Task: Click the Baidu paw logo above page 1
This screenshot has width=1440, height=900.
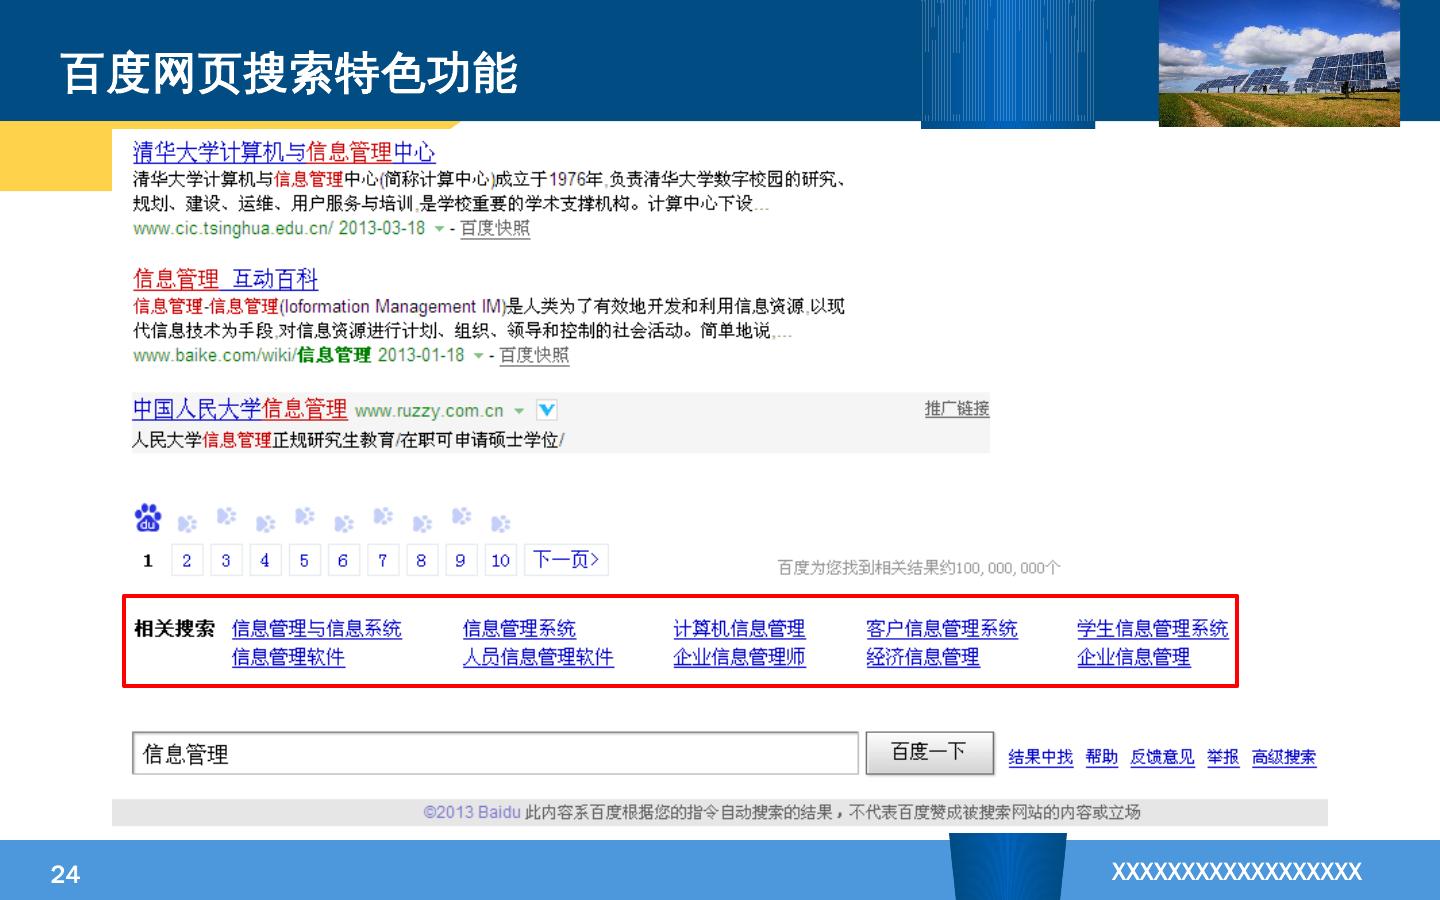Action: [x=148, y=518]
